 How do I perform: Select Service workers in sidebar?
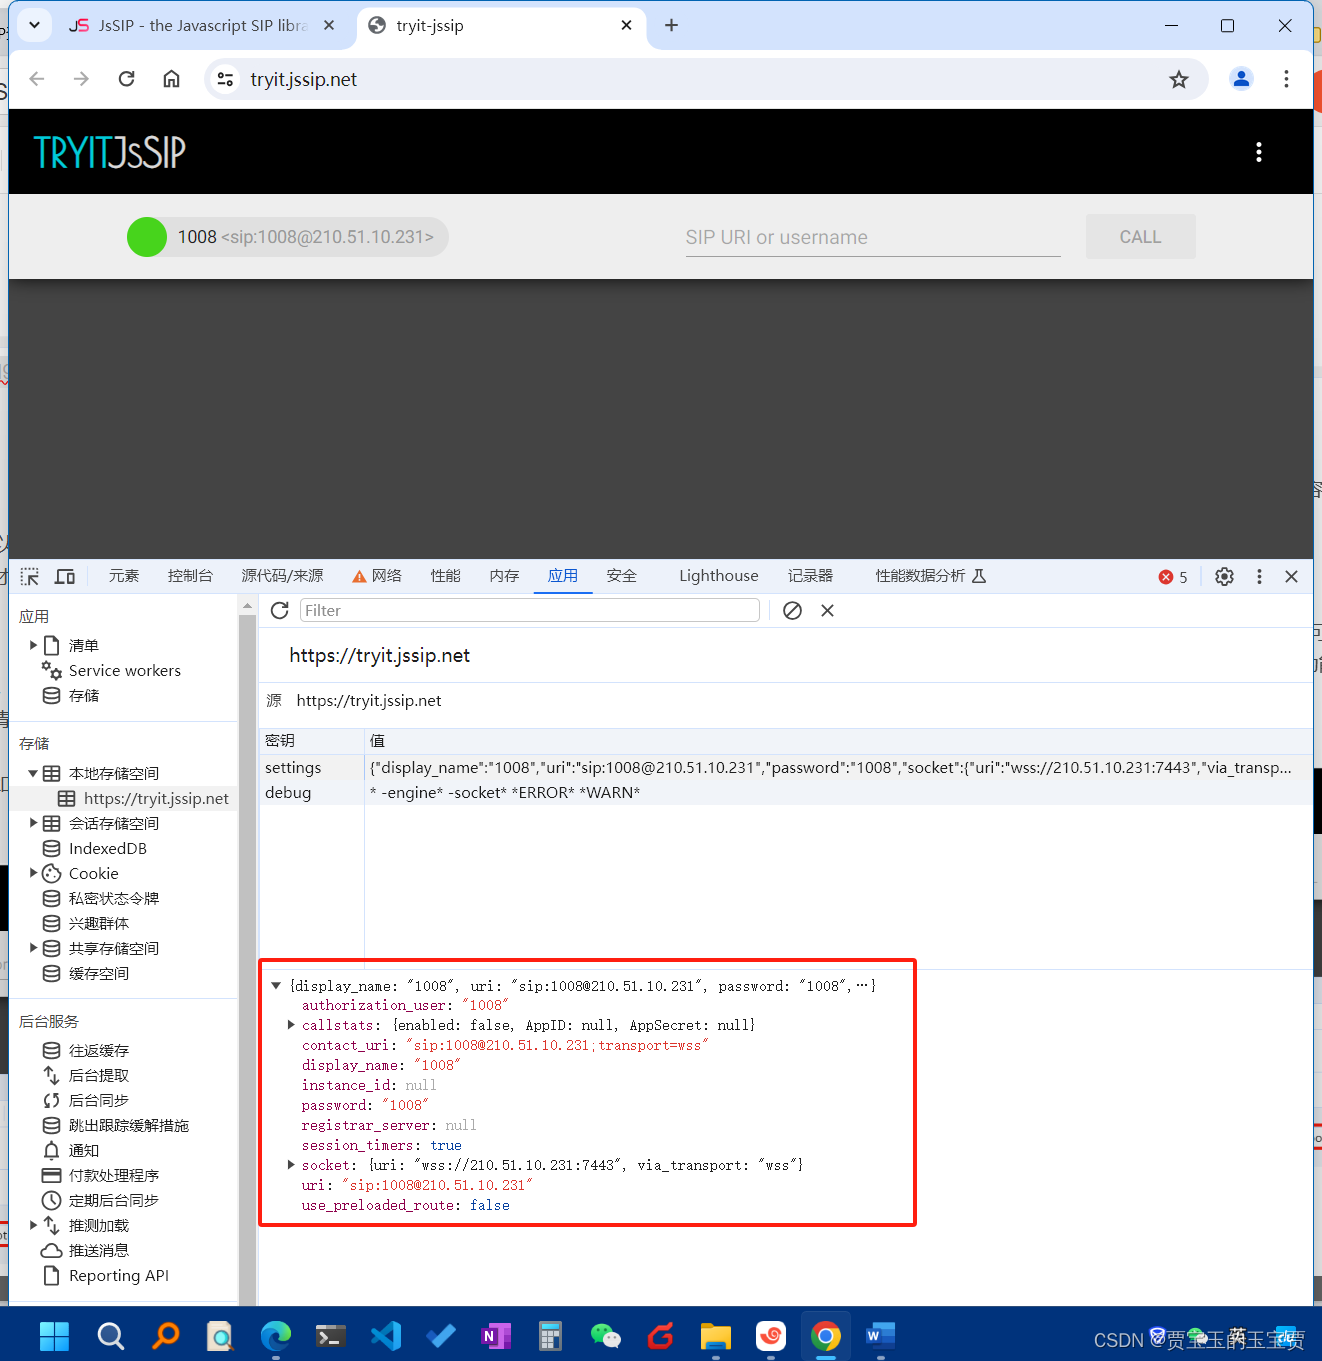[x=124, y=670]
